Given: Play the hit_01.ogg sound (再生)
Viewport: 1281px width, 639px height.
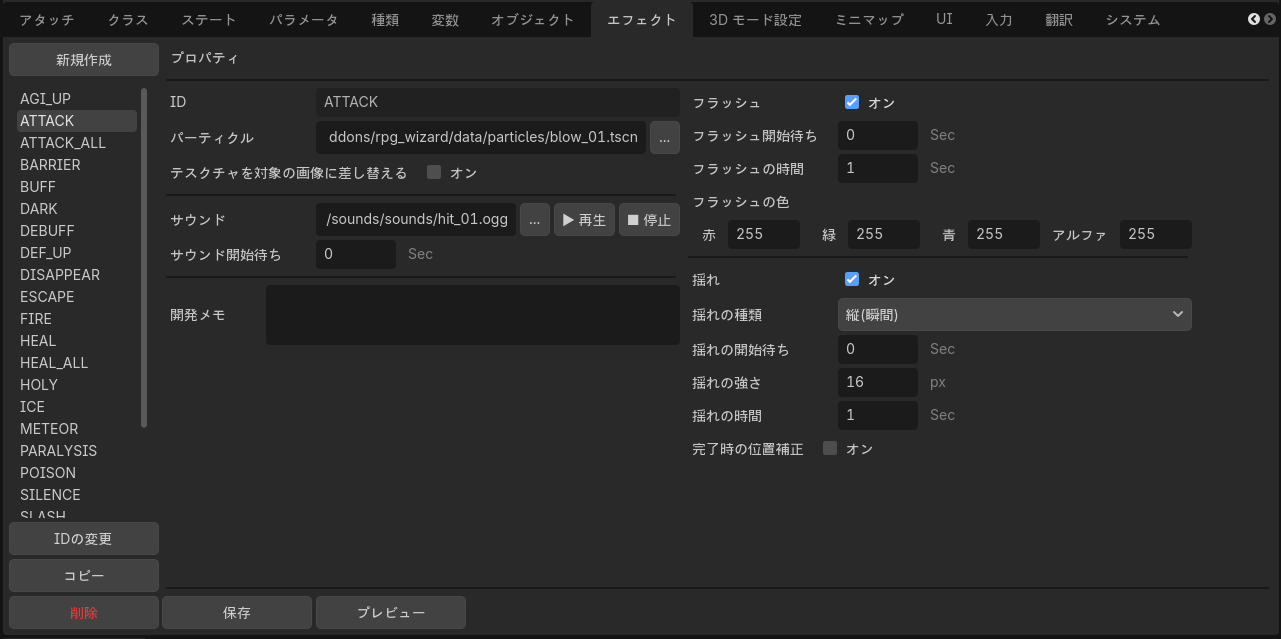Looking at the screenshot, I should point(584,220).
